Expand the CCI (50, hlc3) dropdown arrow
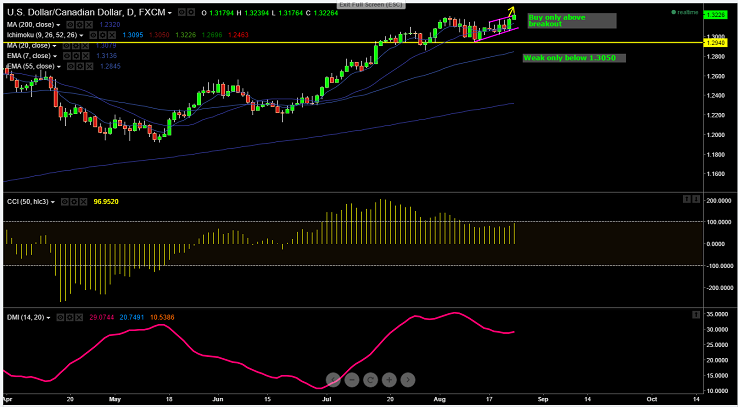738x407 pixels. (53, 202)
